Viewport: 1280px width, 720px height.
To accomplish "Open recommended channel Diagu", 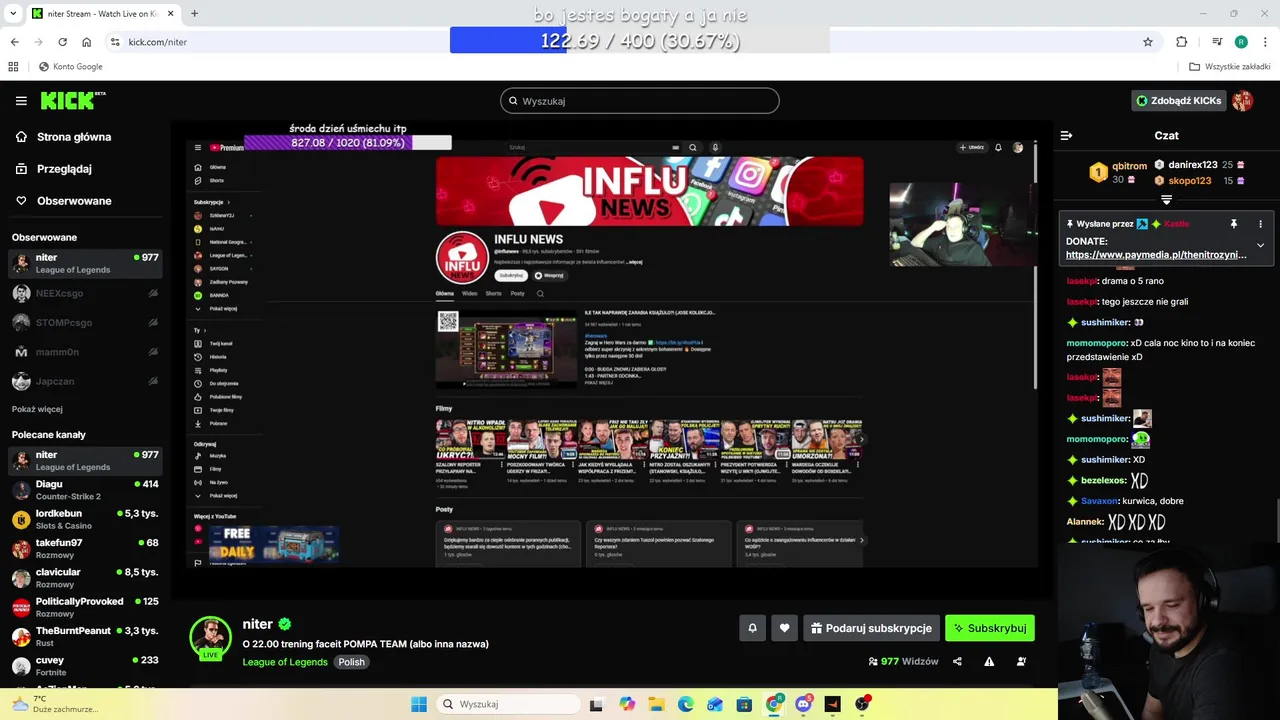I will [85, 490].
